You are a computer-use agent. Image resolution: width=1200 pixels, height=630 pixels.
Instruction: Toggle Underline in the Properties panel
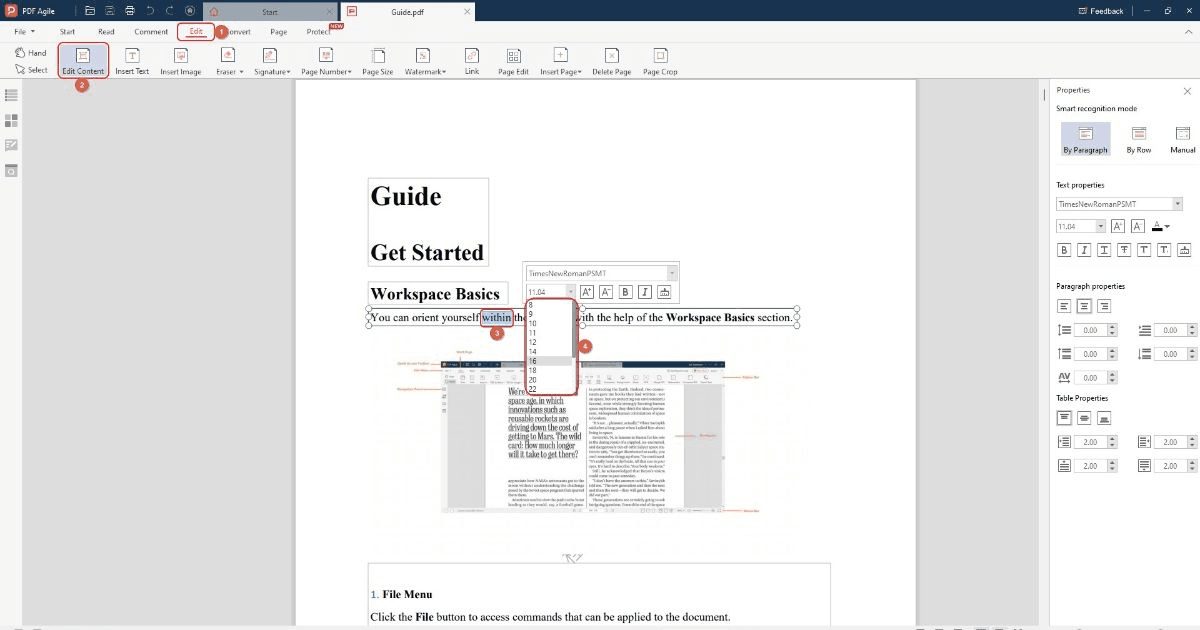pos(1104,250)
